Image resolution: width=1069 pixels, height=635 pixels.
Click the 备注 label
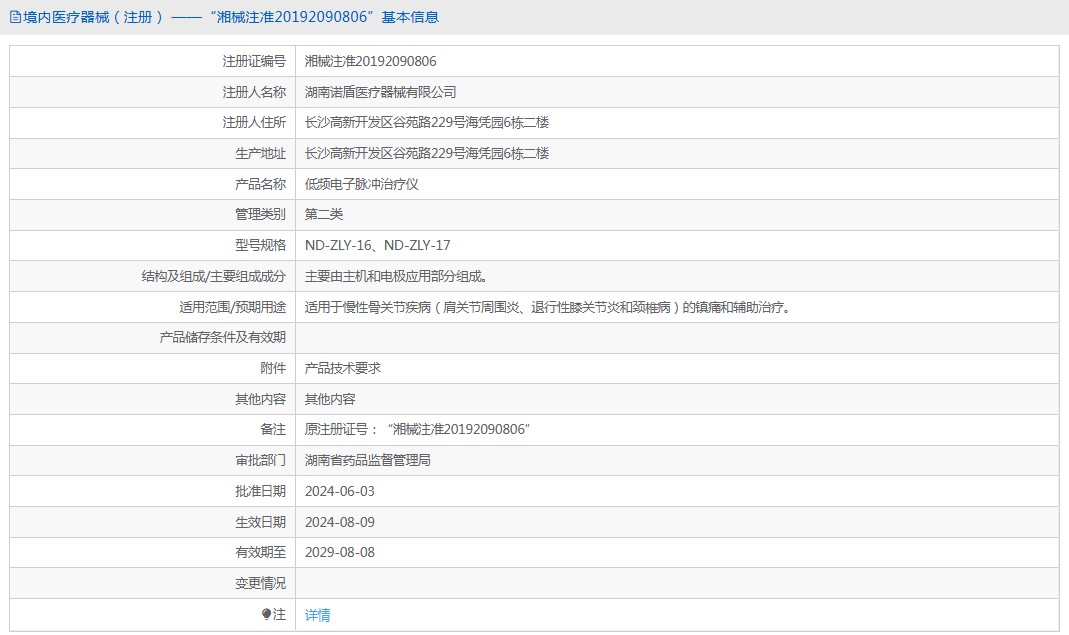[273, 430]
